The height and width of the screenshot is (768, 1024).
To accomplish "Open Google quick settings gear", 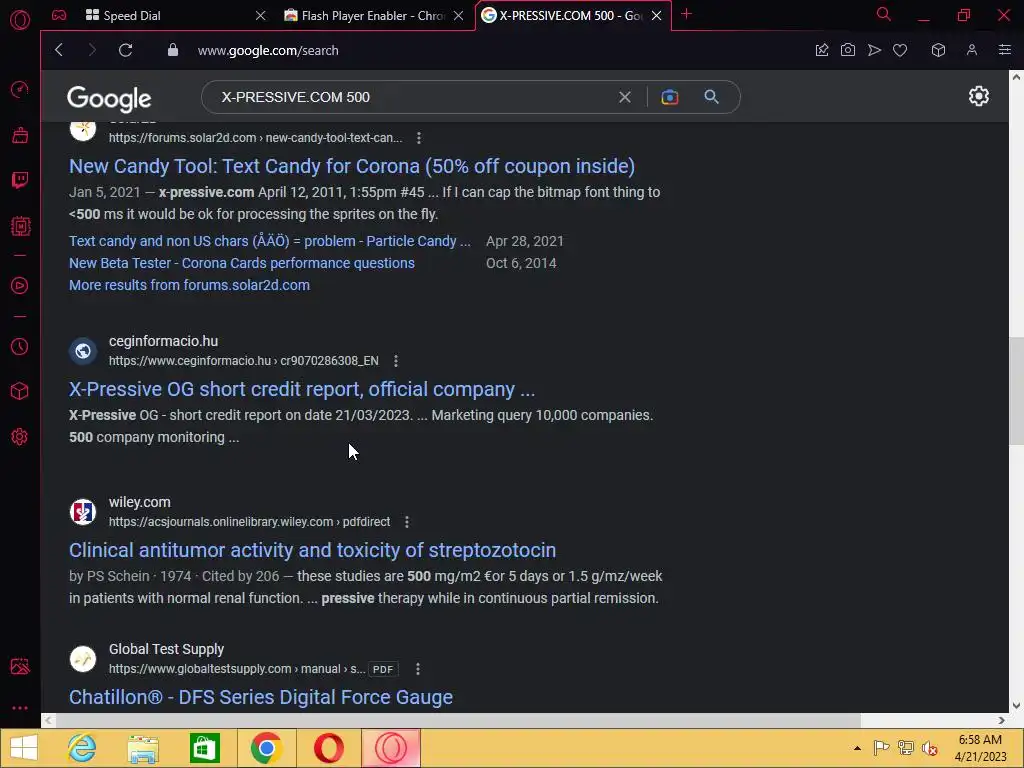I will coord(978,96).
